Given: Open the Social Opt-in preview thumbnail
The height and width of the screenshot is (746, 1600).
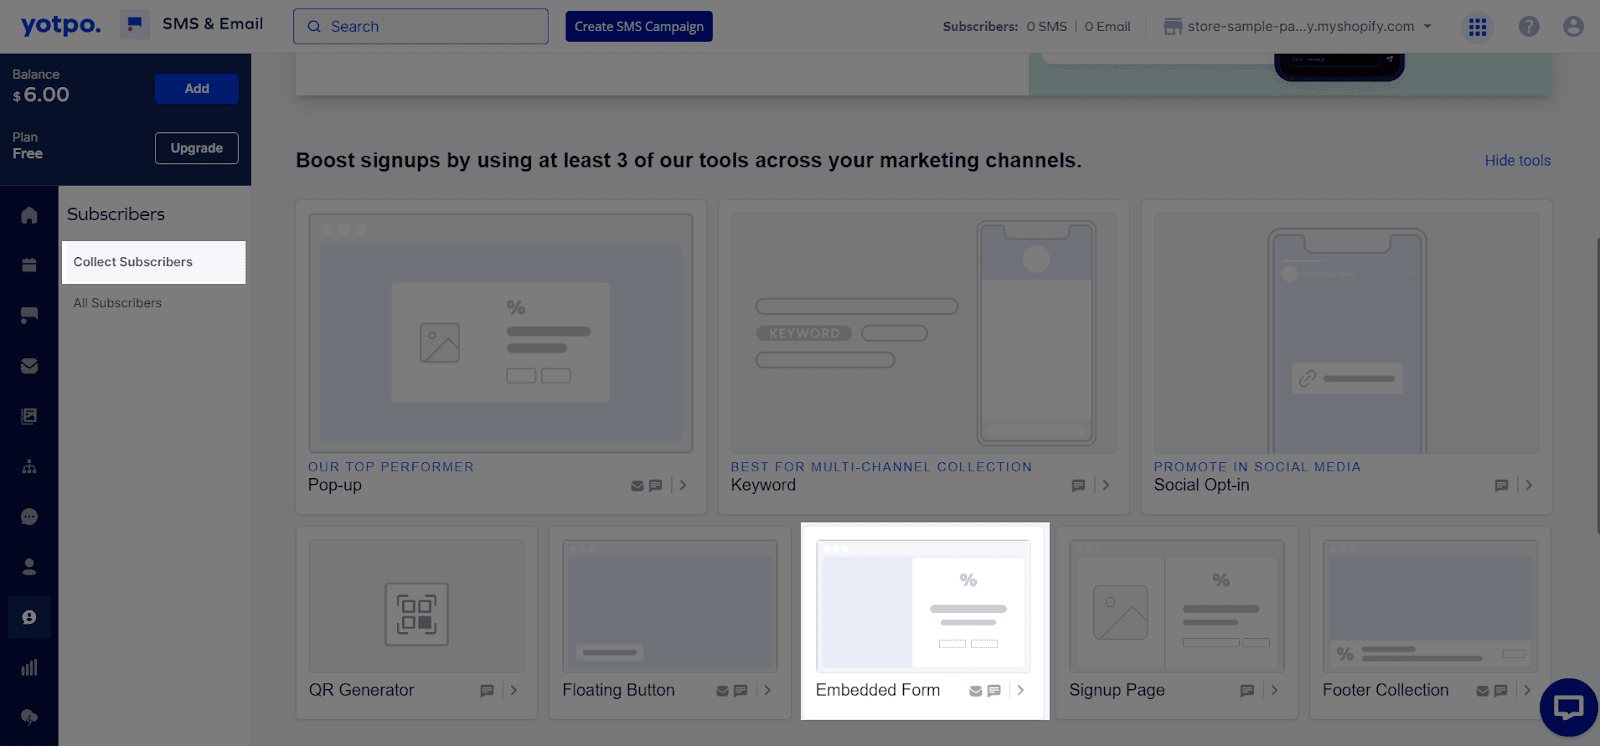Looking at the screenshot, I should (1347, 333).
